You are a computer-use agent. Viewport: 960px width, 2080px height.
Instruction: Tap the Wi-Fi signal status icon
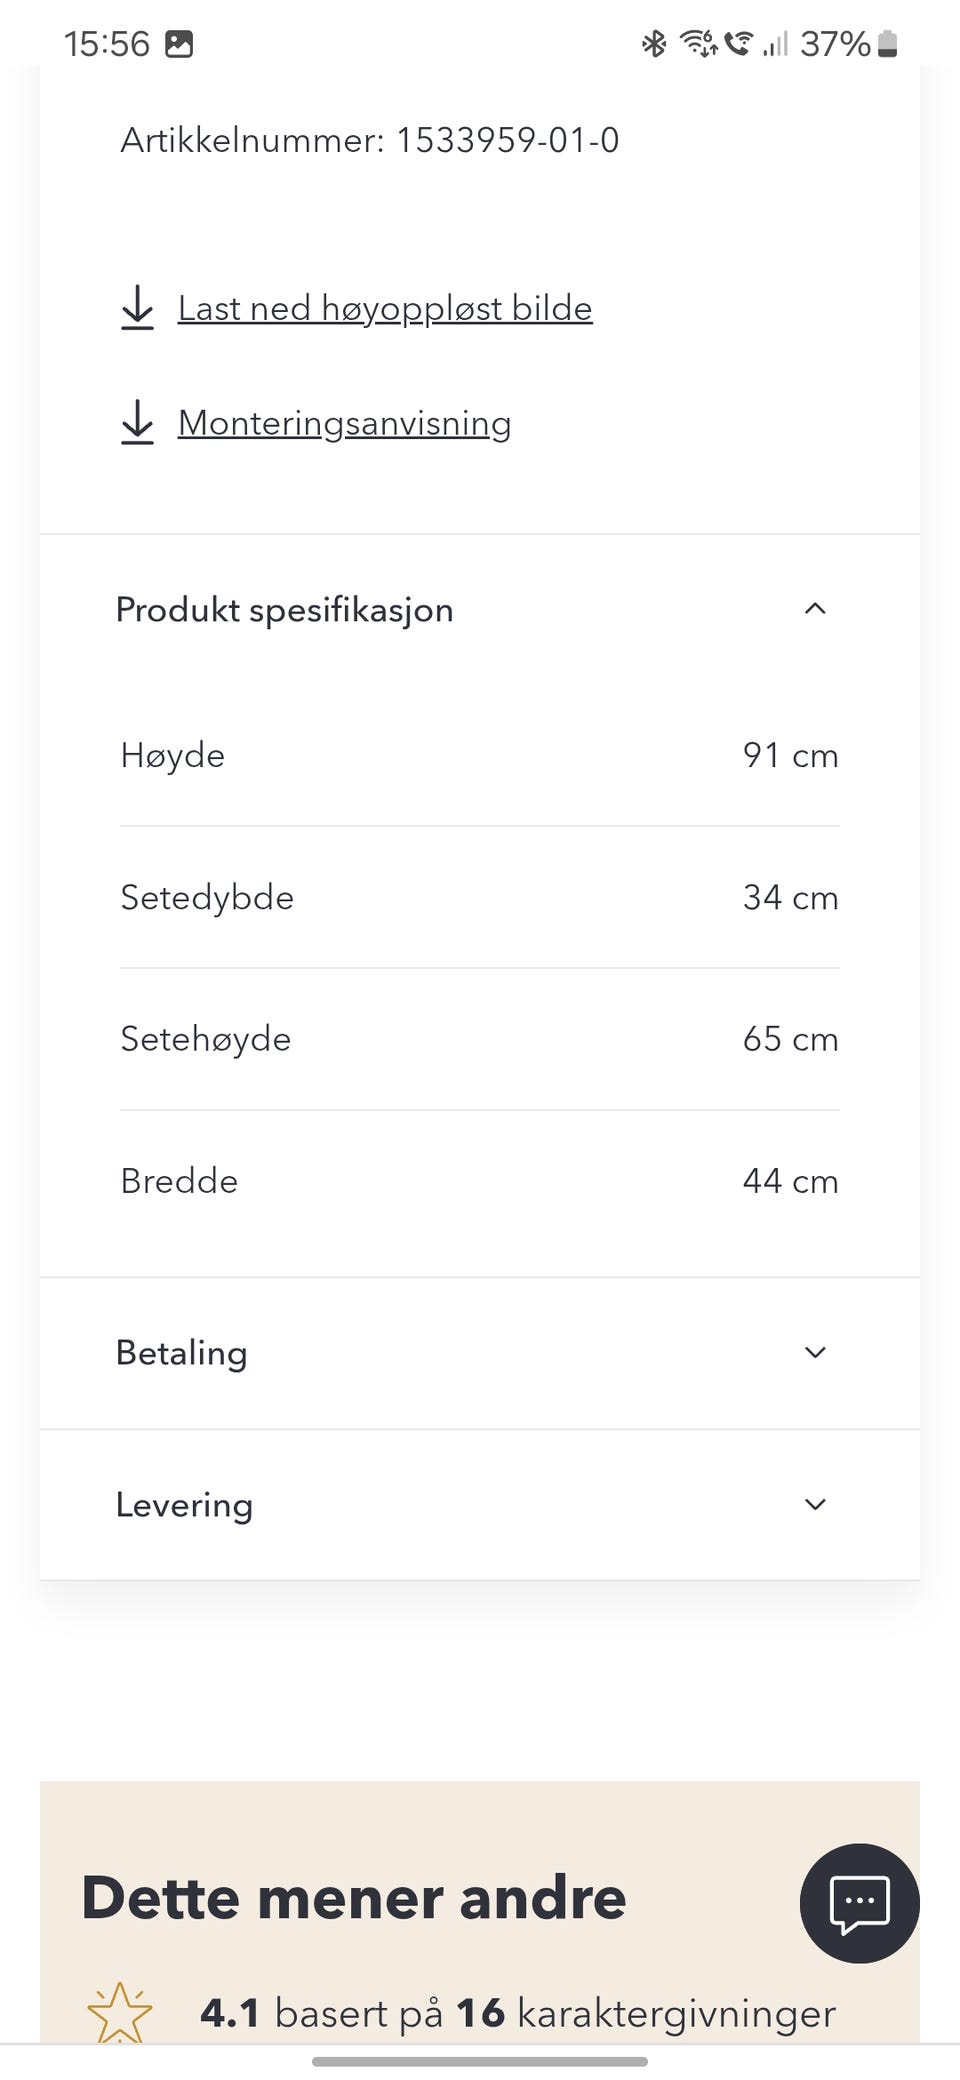point(698,44)
